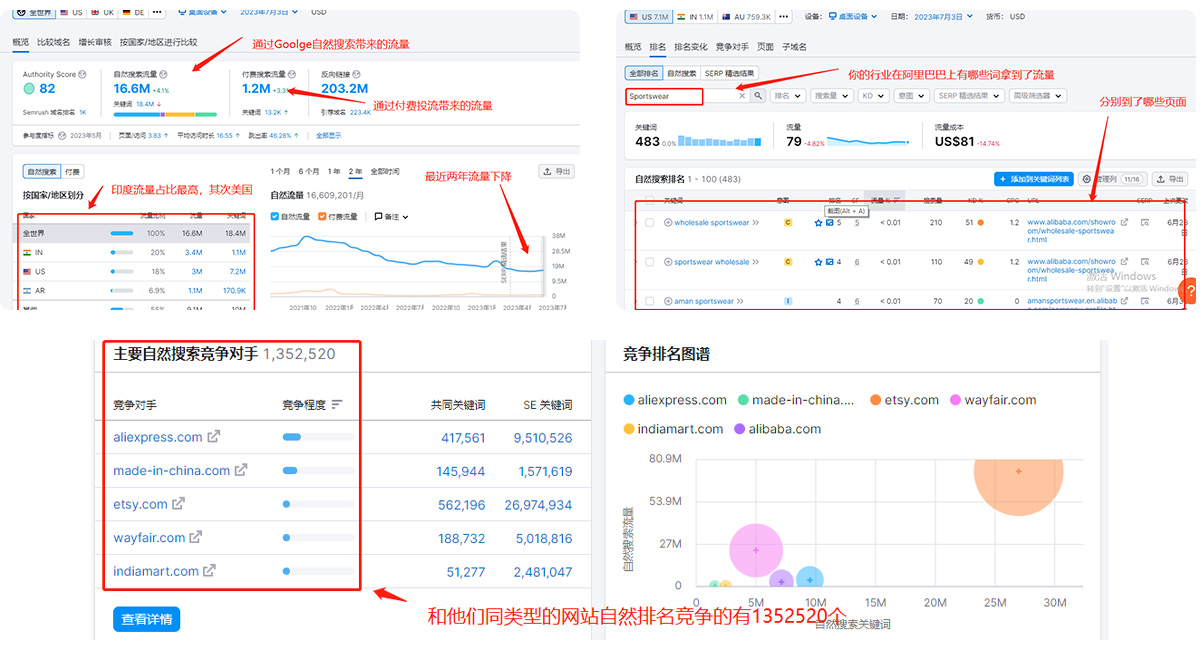This screenshot has height=650, width=1200.
Task: Select the 6 个月 time range tab
Action: [309, 172]
